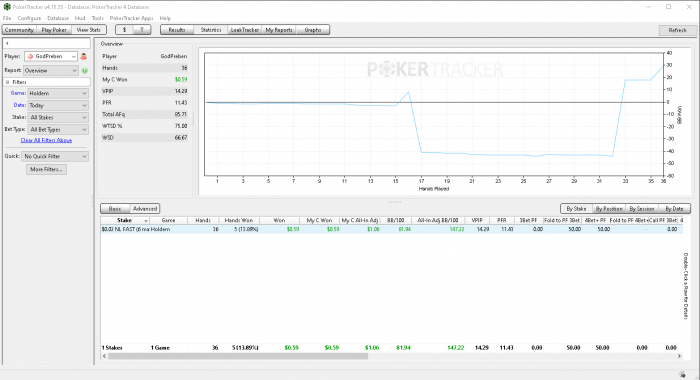The width and height of the screenshot is (700, 380).
Task: Select the cash games dollar toggle
Action: (125, 30)
